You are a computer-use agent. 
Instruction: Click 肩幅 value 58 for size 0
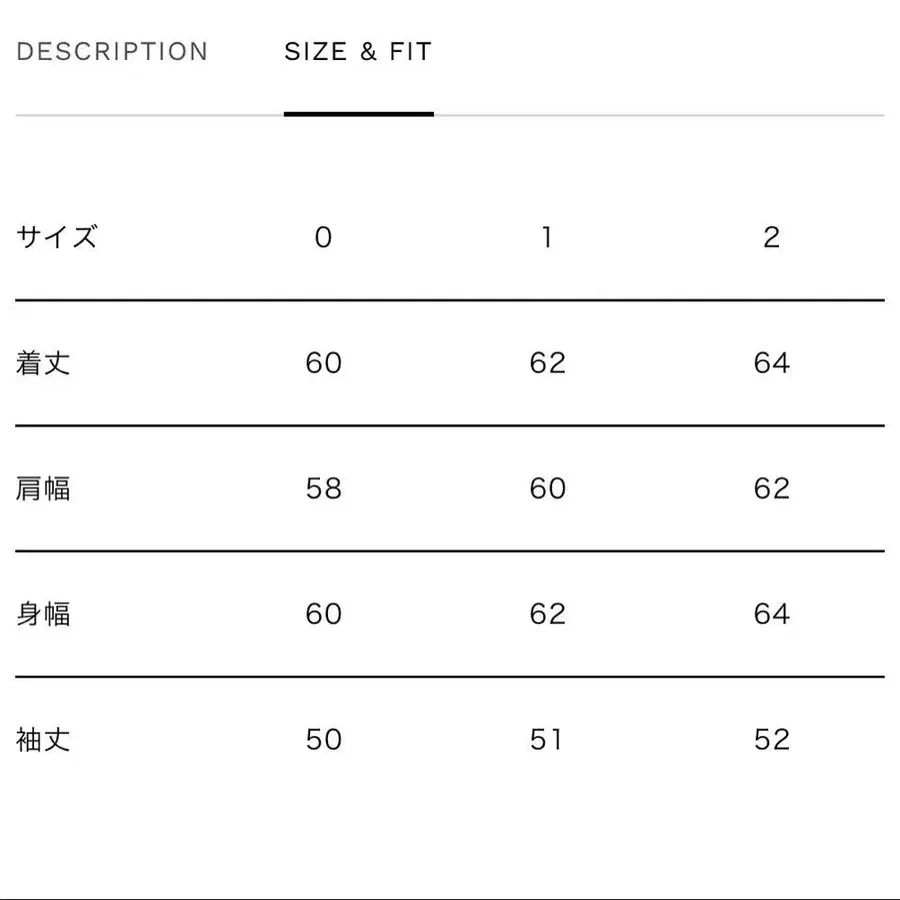coord(323,489)
